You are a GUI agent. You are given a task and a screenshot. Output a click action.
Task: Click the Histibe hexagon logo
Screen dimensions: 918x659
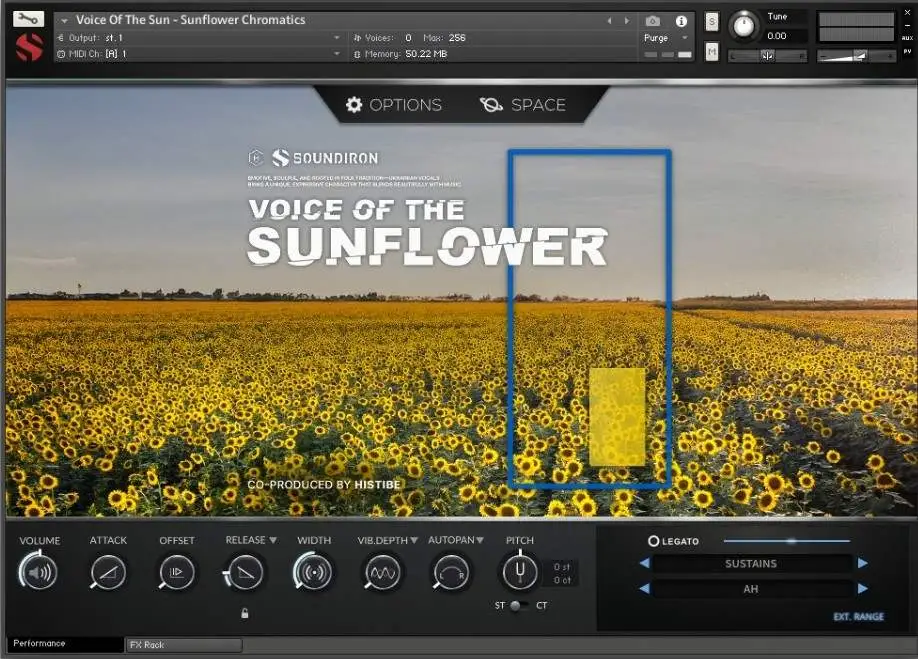tap(255, 157)
